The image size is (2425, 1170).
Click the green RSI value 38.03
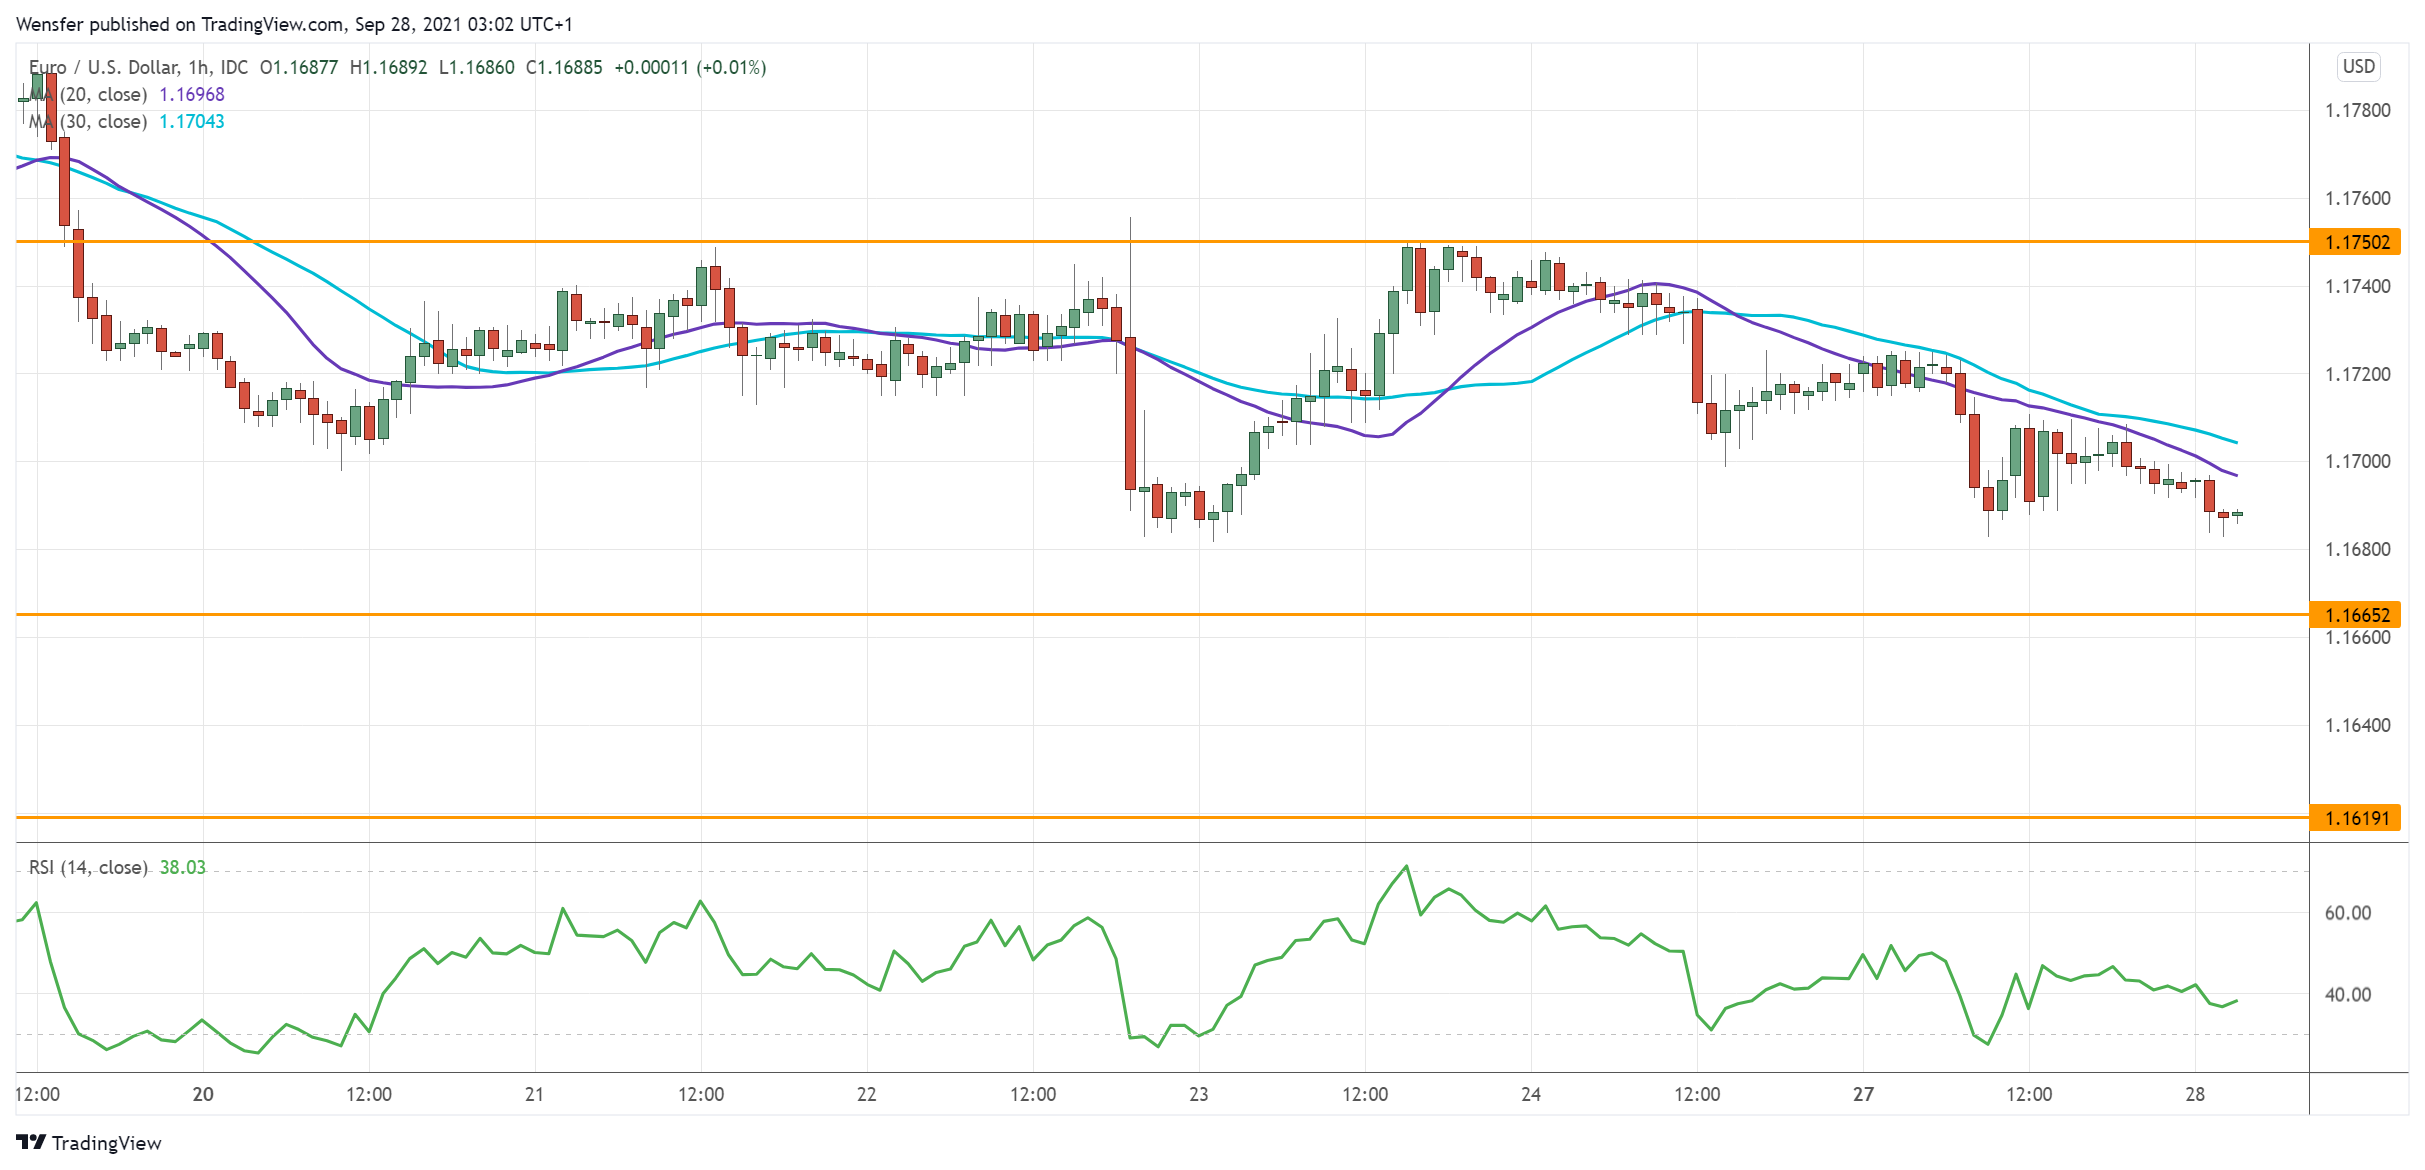[x=184, y=867]
